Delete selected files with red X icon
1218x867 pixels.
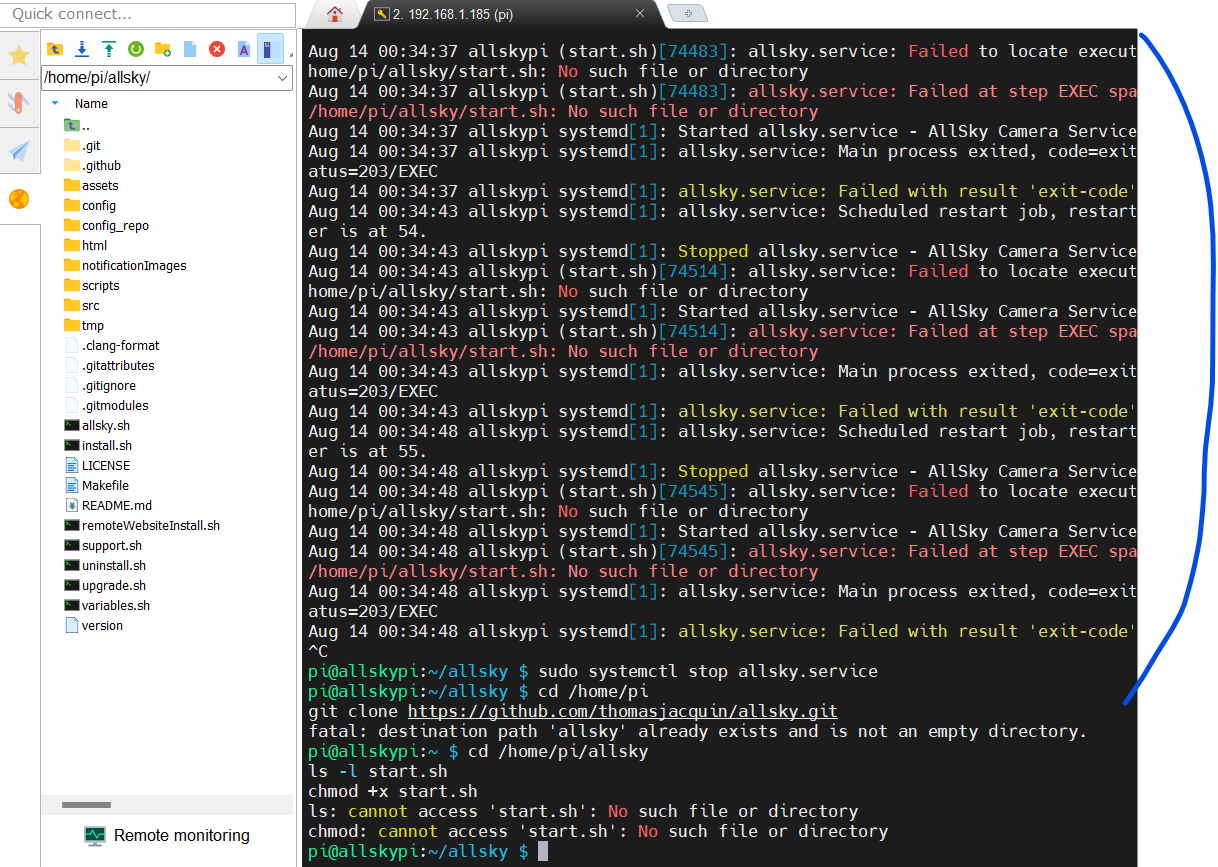click(217, 48)
